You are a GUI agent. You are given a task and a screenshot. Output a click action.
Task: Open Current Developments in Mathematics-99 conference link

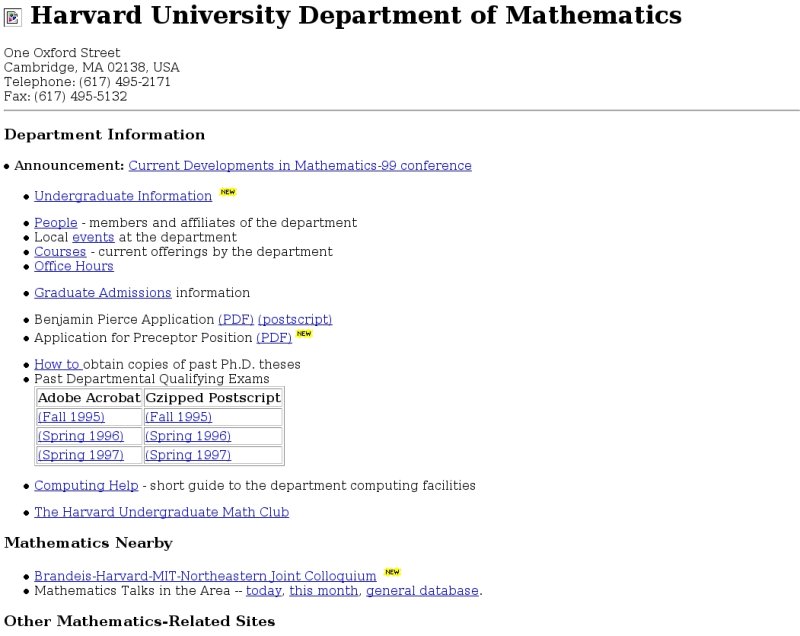coord(300,166)
